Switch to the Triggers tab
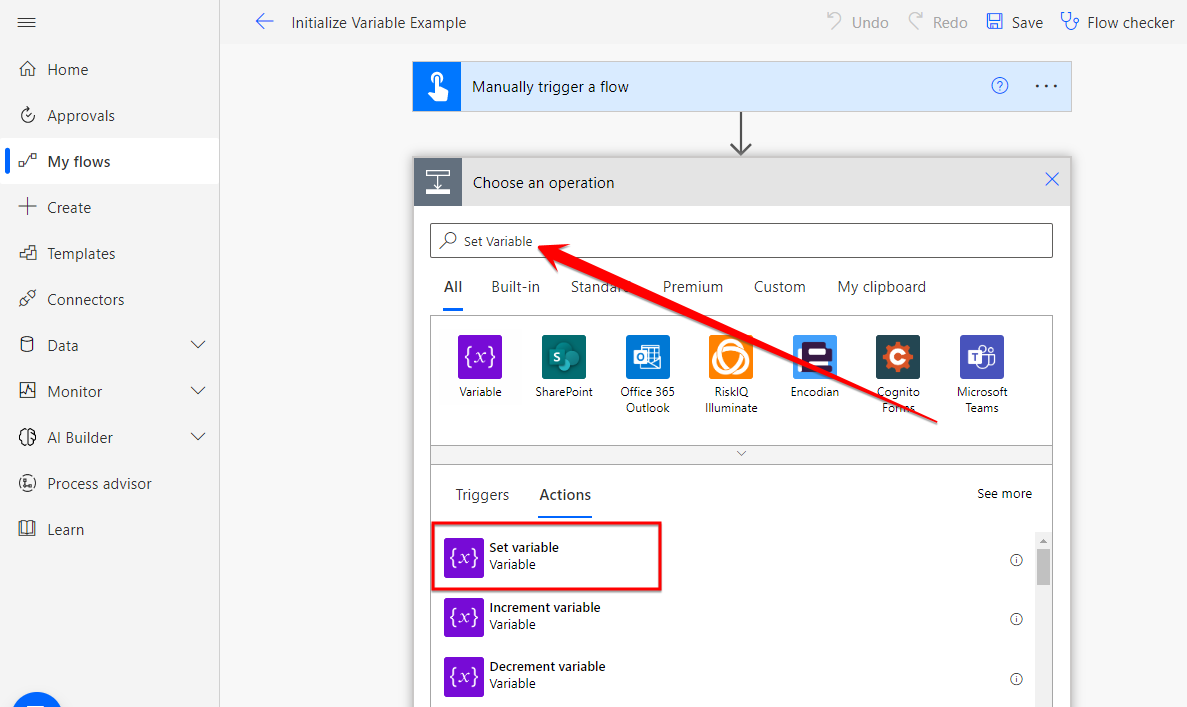Image resolution: width=1187 pixels, height=707 pixels. (x=482, y=495)
